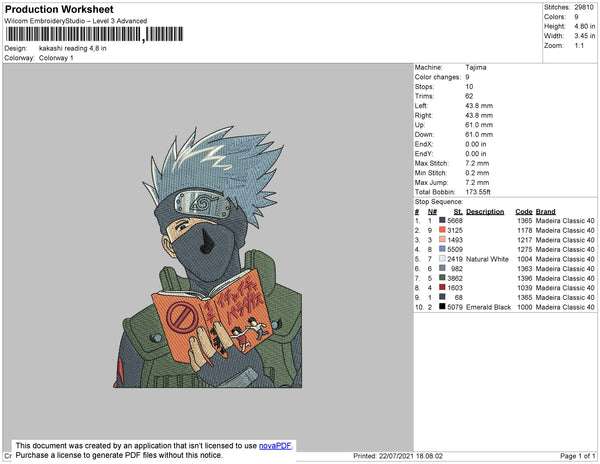Image resolution: width=600 pixels, height=464 pixels.
Task: Select the Natural White color swatch
Action: coord(442,259)
